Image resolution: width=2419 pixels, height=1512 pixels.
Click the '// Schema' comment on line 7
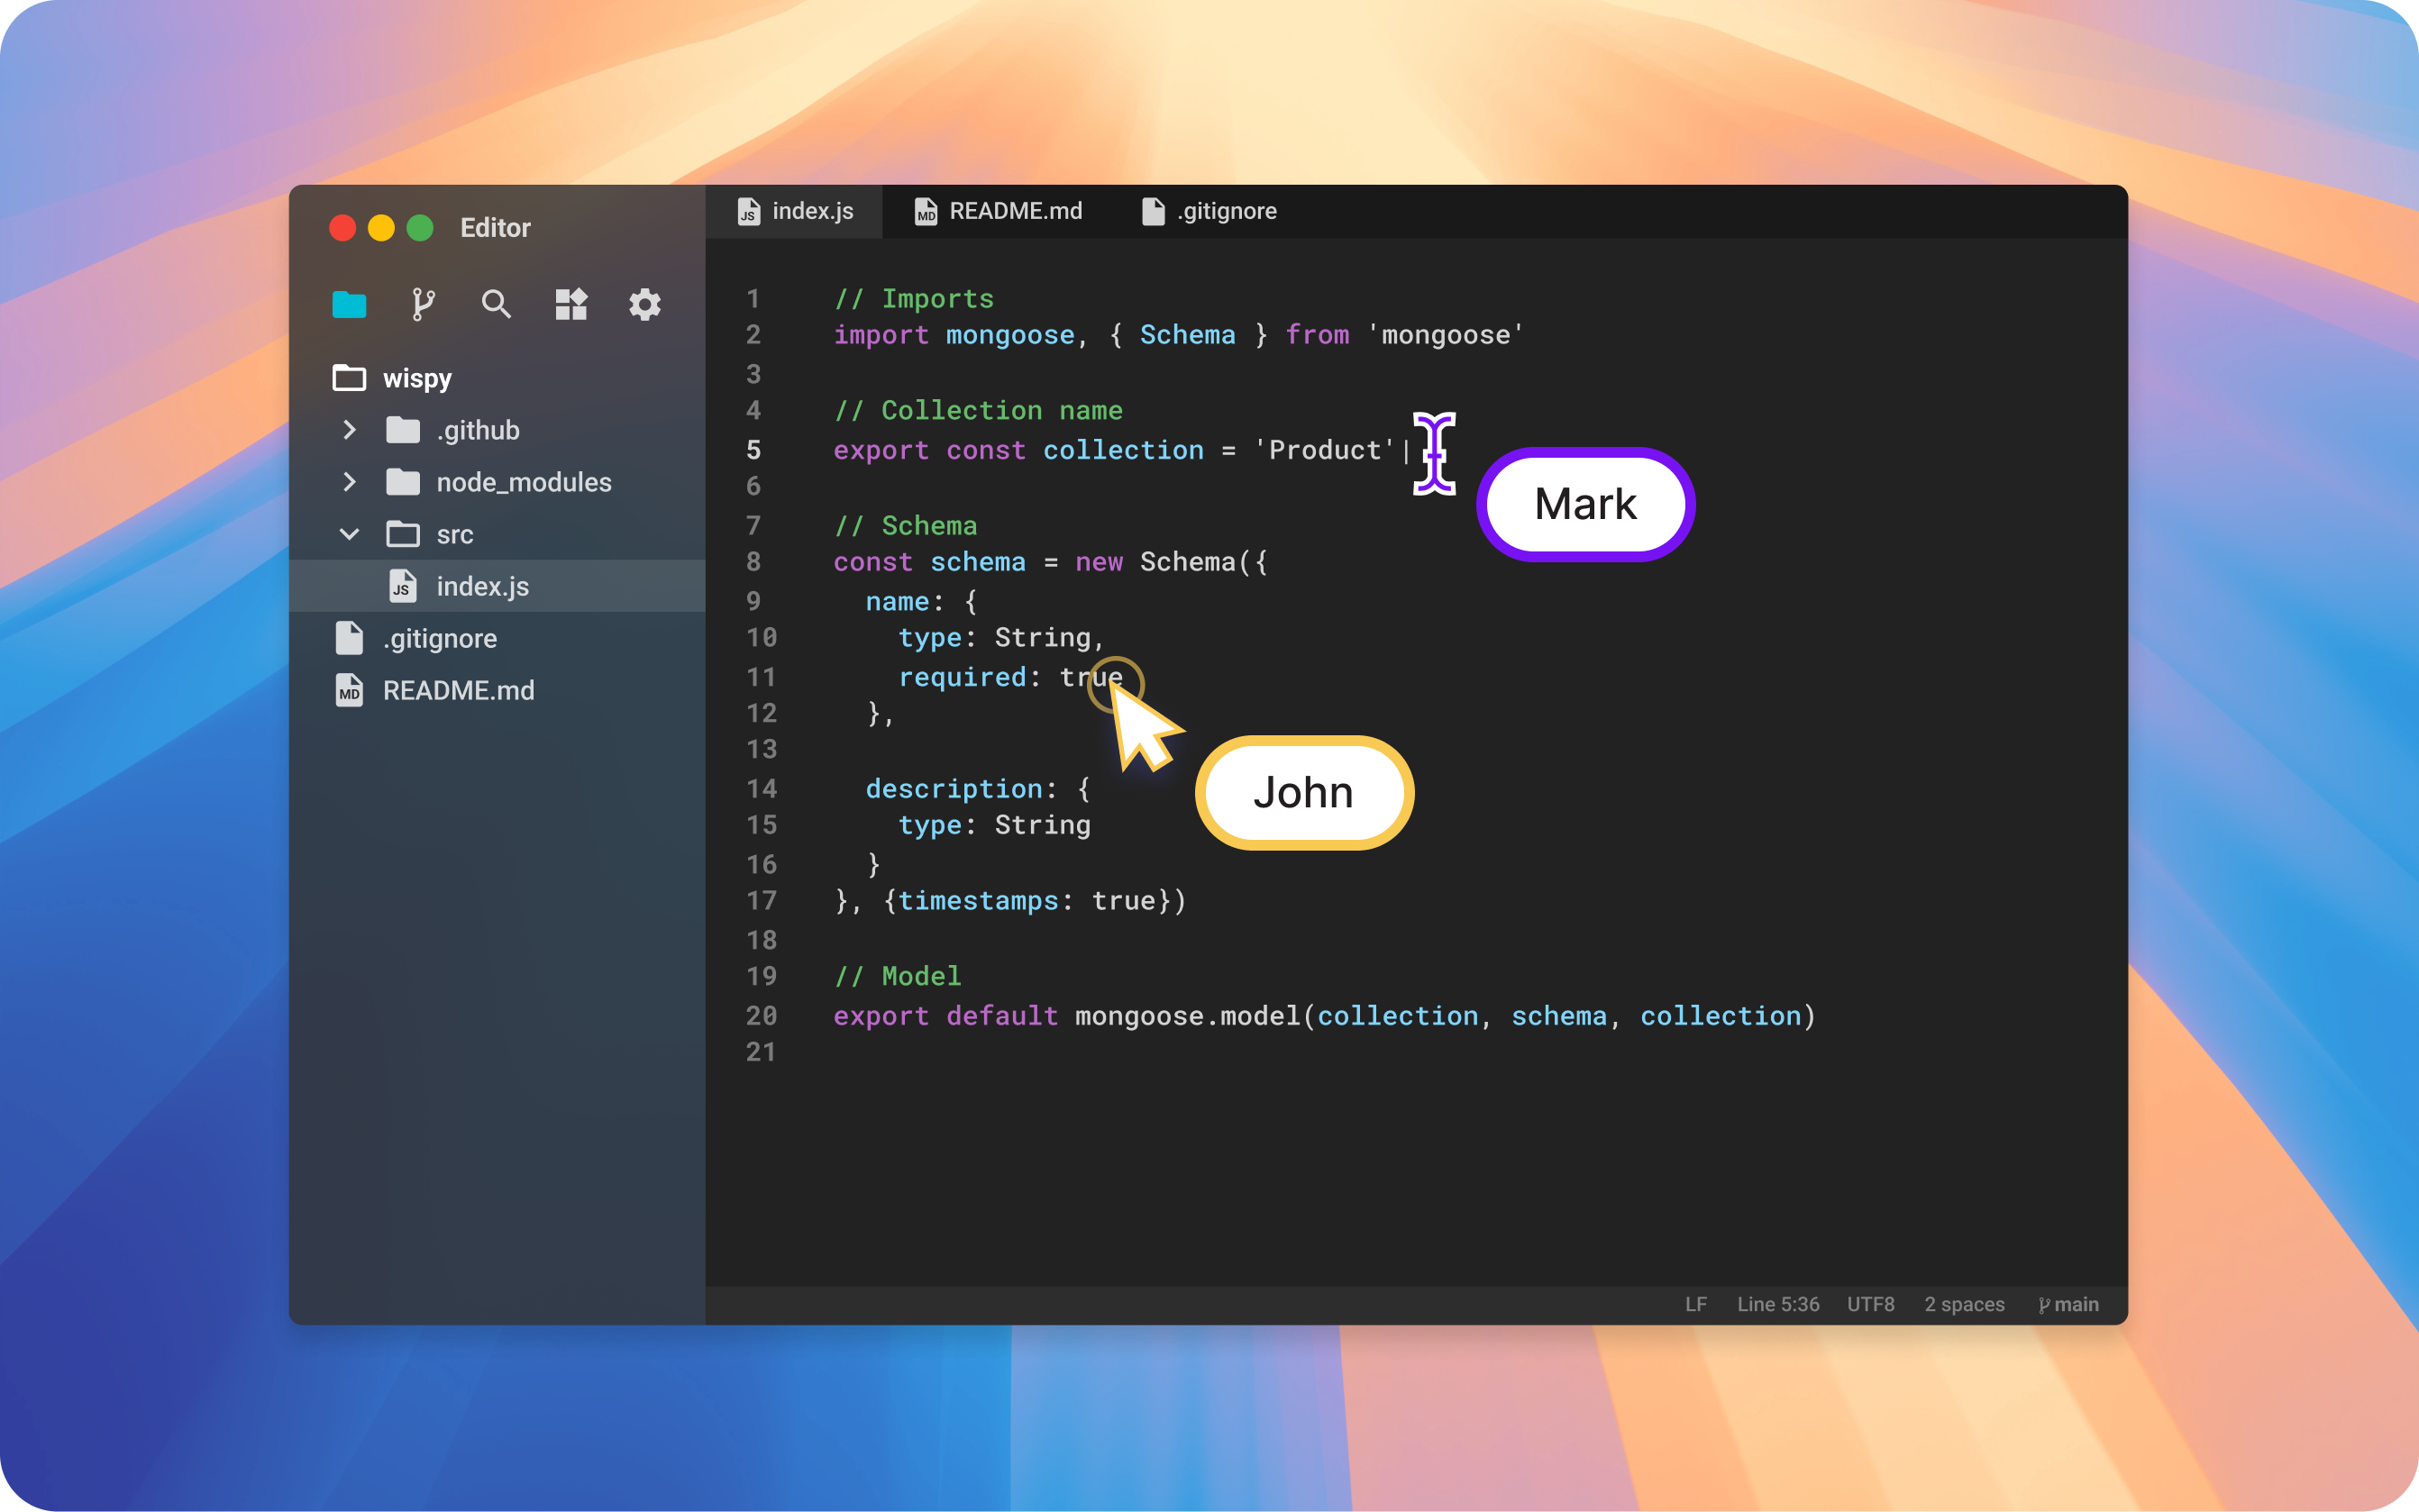pyautogui.click(x=905, y=526)
